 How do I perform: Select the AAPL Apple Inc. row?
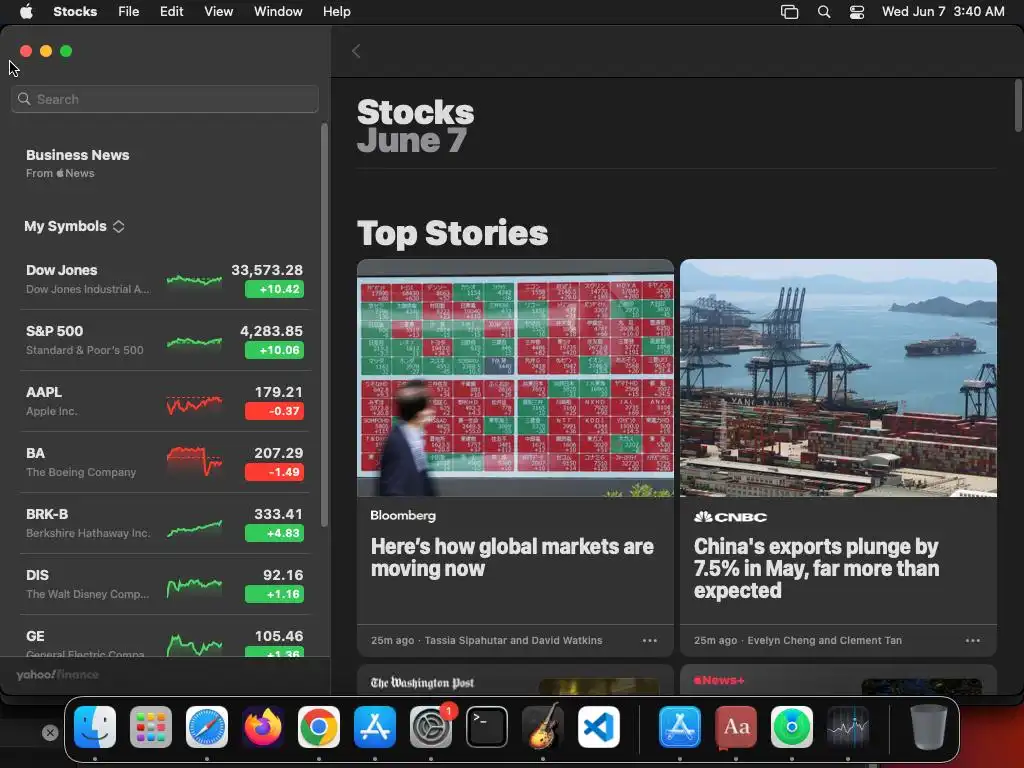[165, 401]
